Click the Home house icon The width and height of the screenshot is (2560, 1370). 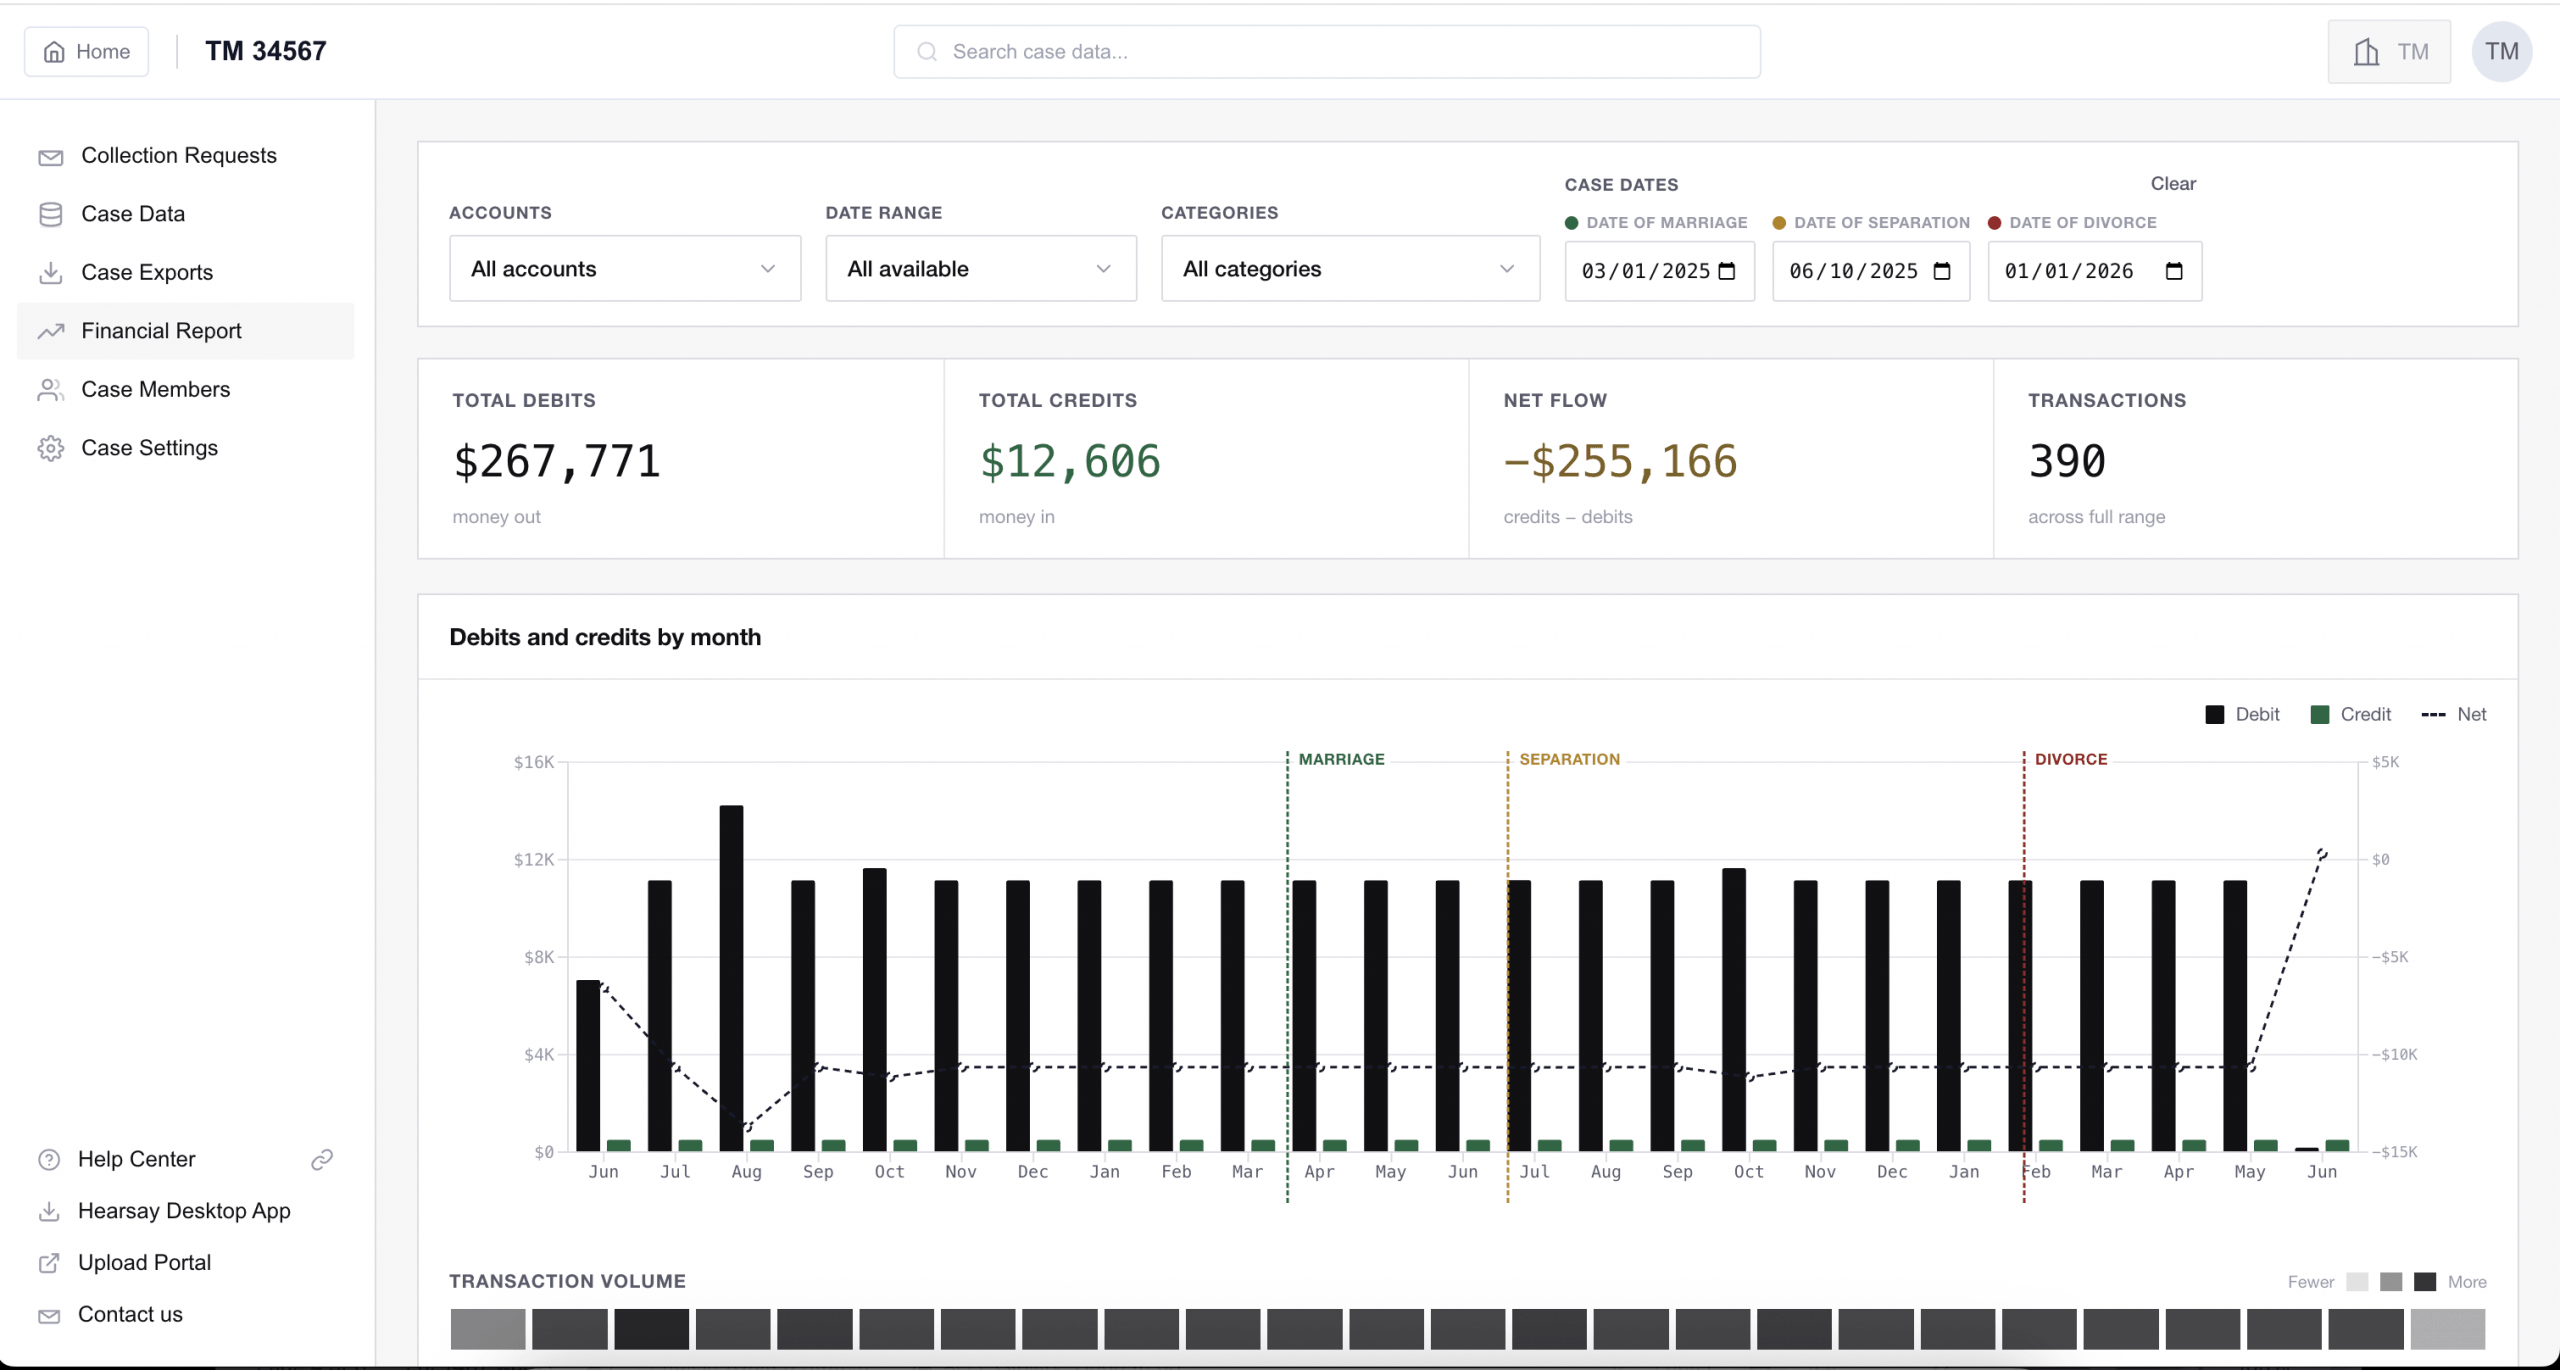tap(54, 52)
